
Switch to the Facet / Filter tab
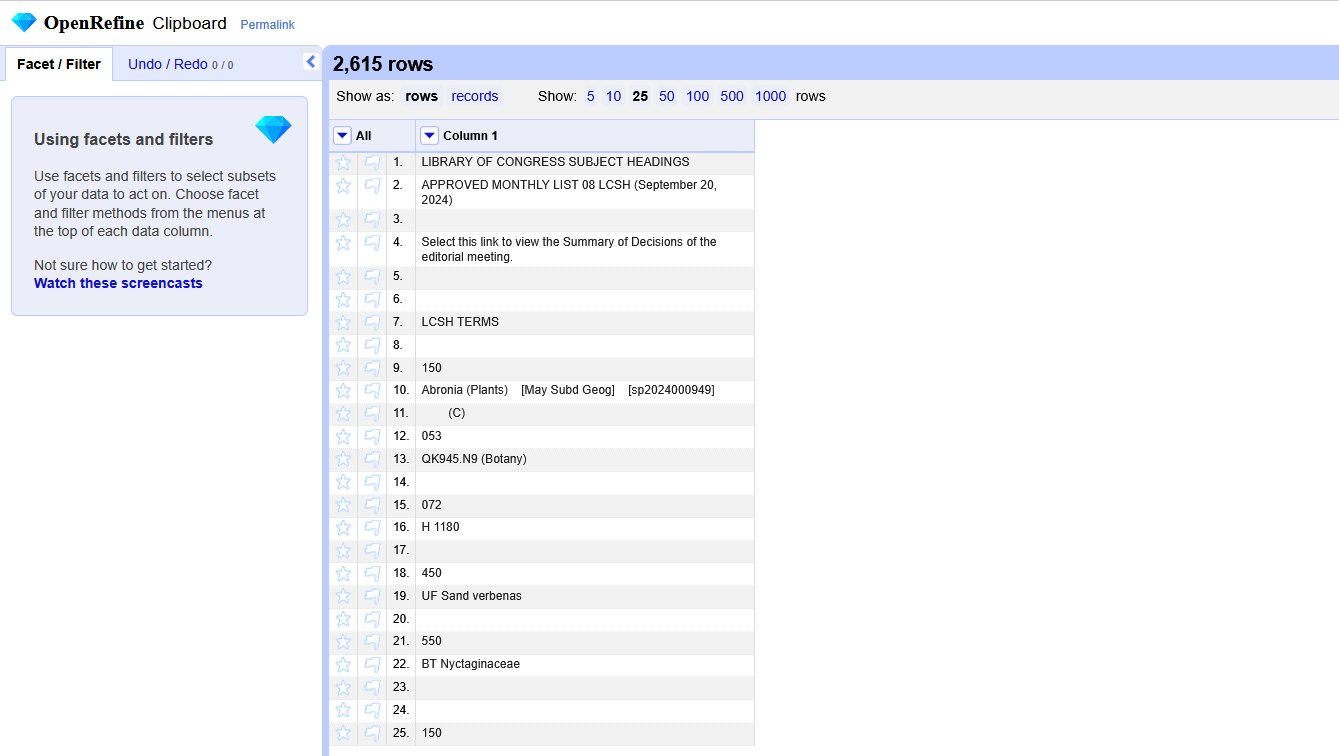[59, 64]
